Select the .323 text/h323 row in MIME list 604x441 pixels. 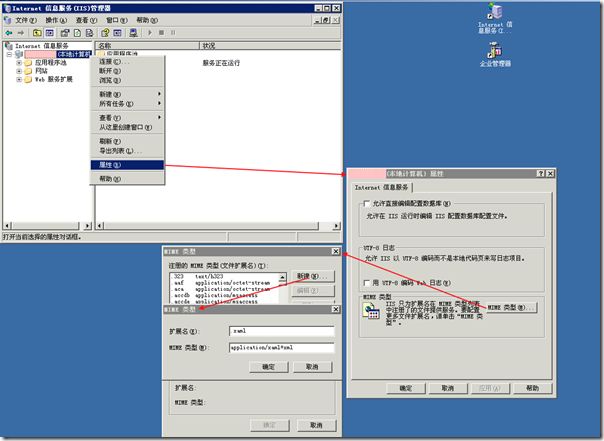(x=224, y=277)
